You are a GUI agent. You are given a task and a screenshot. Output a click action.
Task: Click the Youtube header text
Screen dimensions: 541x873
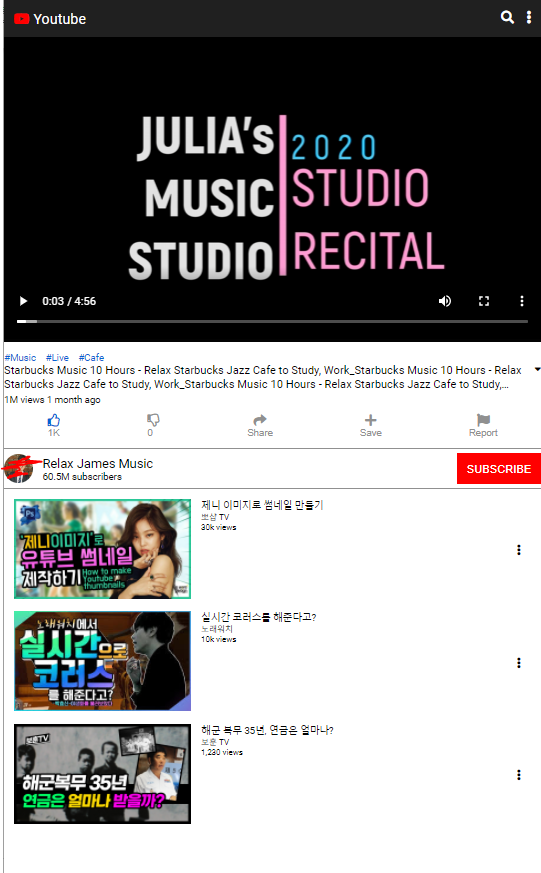[x=60, y=19]
